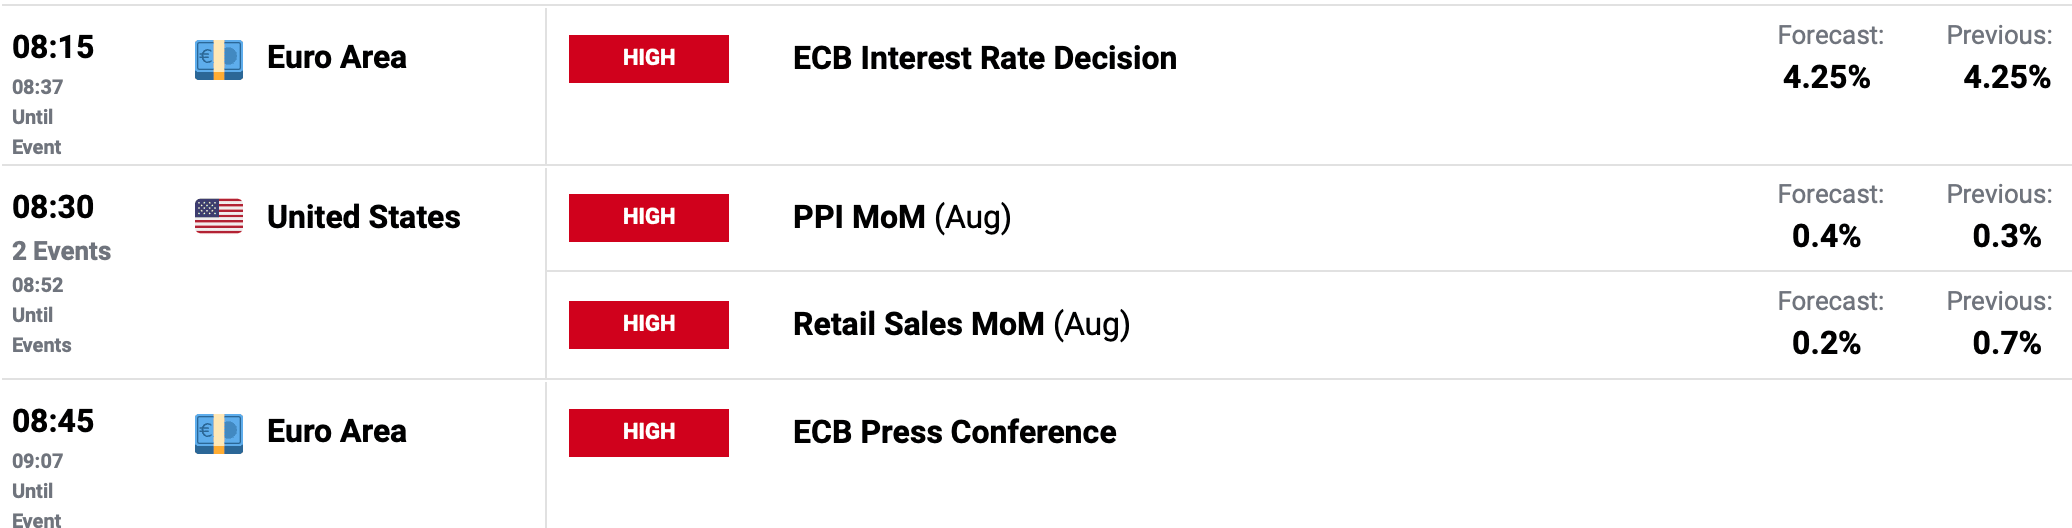The height and width of the screenshot is (528, 2072).
Task: Click the Euro banknote icon beside 08:15
Action: coord(218,59)
